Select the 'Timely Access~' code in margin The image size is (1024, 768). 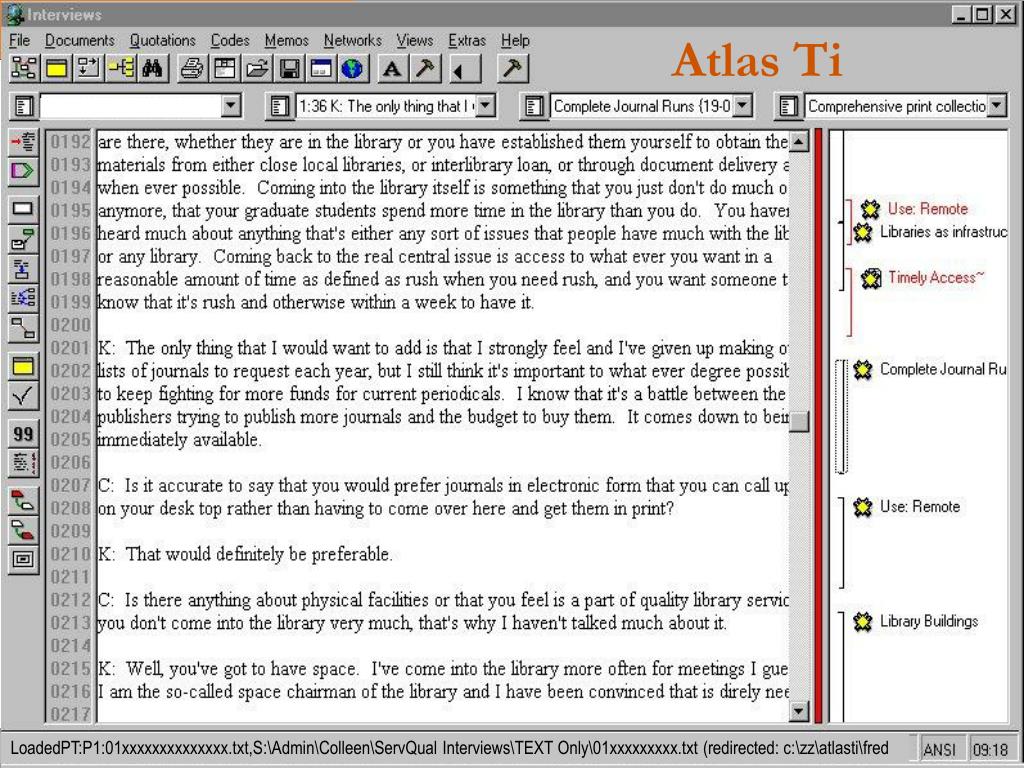936,278
